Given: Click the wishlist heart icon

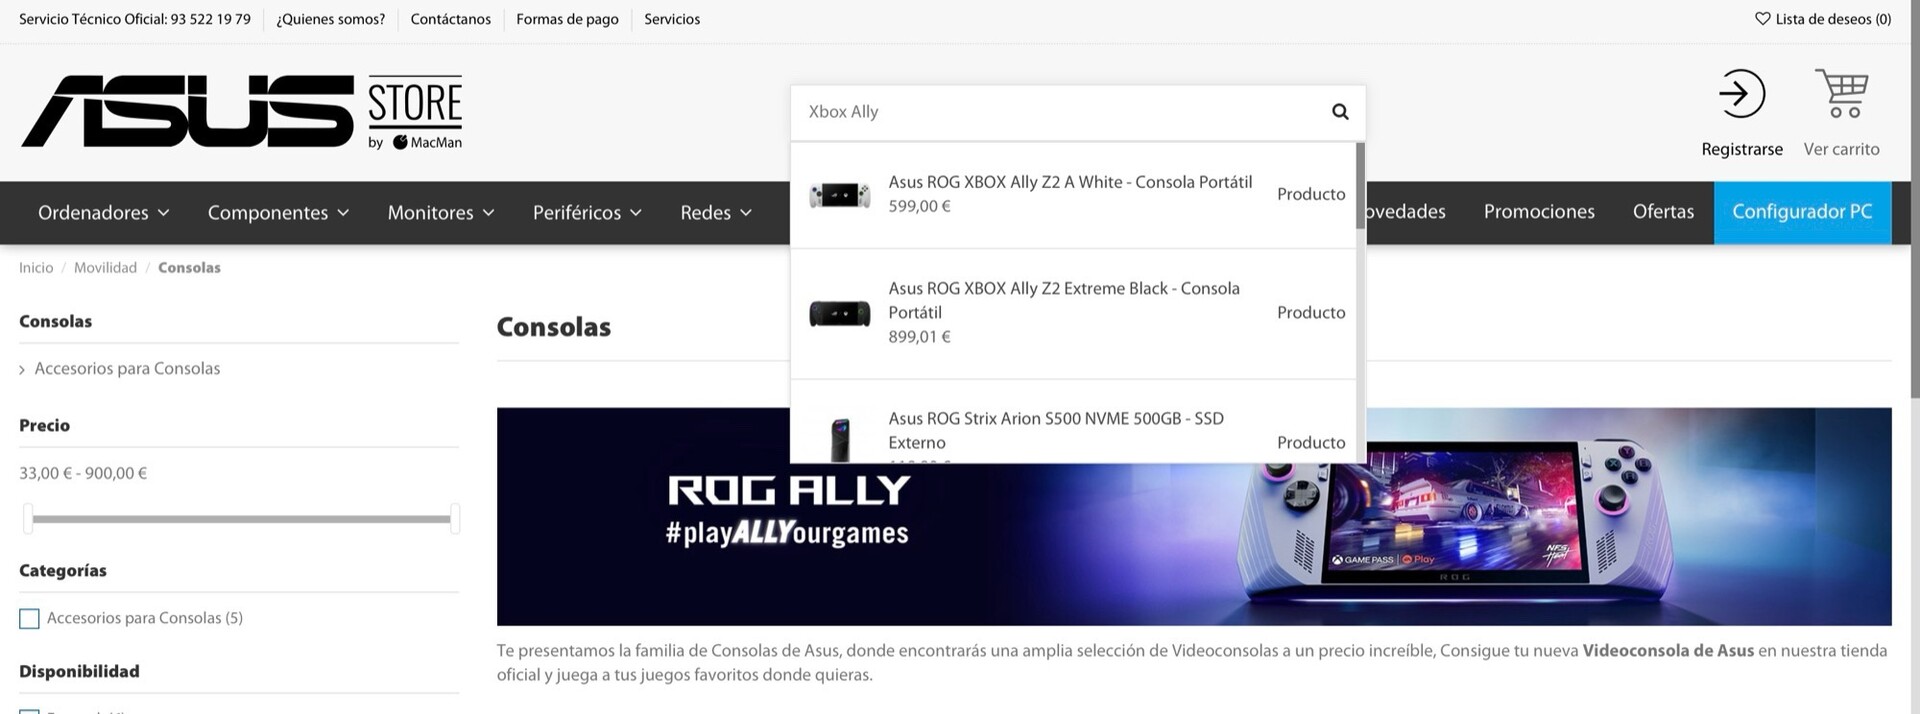Looking at the screenshot, I should [1762, 18].
